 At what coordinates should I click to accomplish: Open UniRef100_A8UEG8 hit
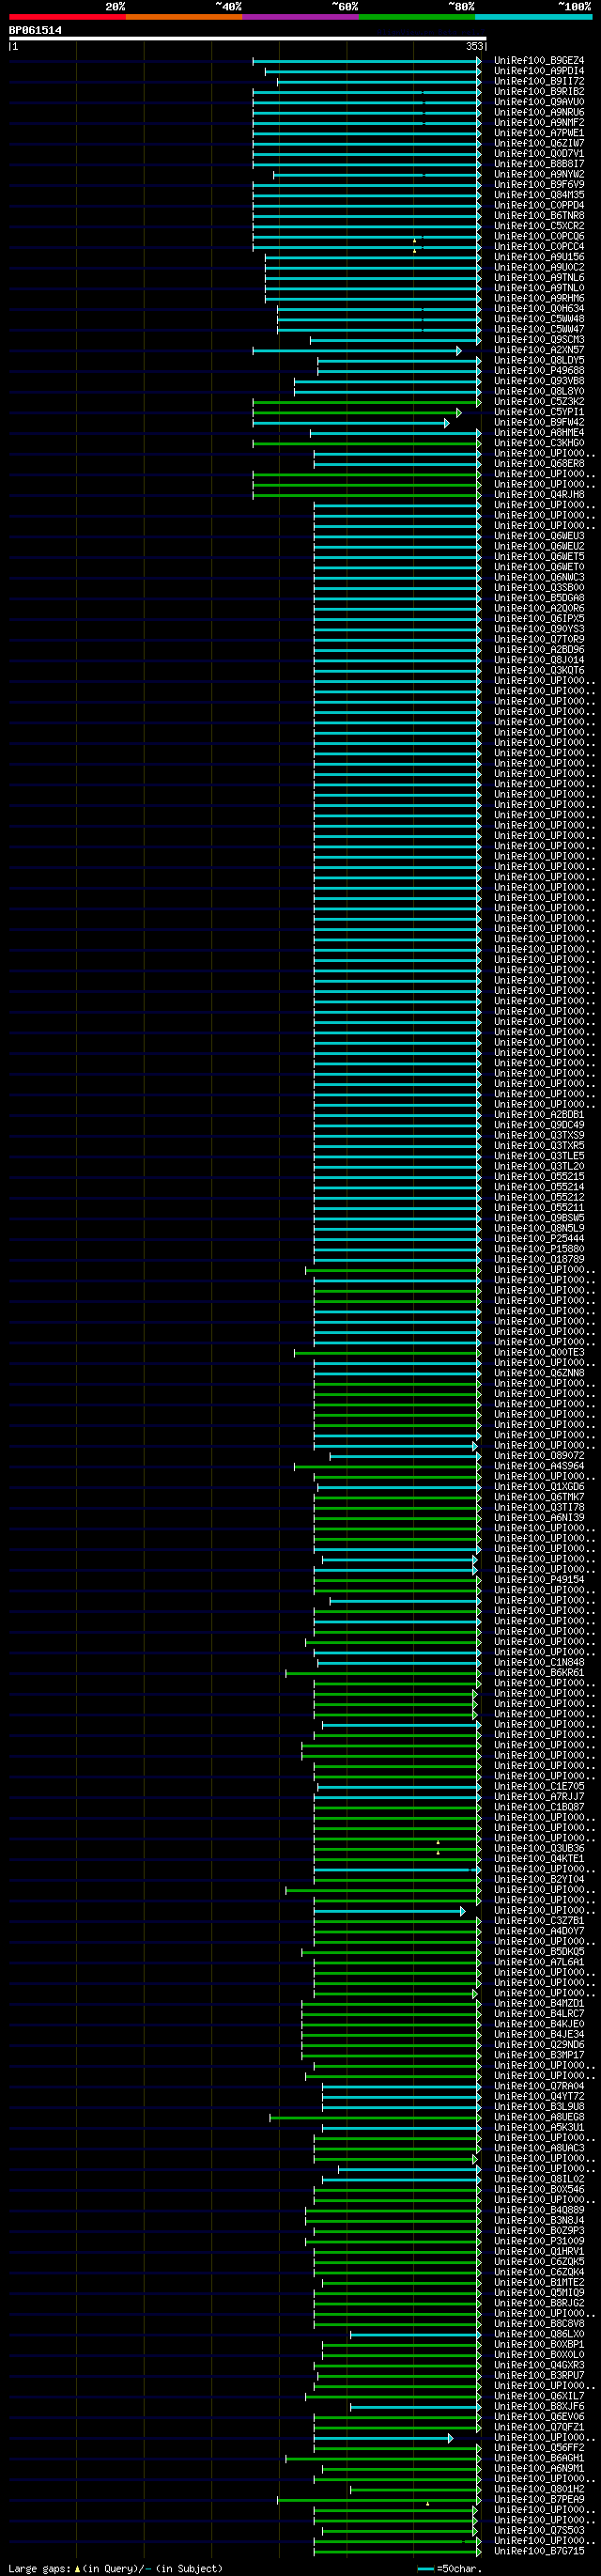[x=539, y=2117]
